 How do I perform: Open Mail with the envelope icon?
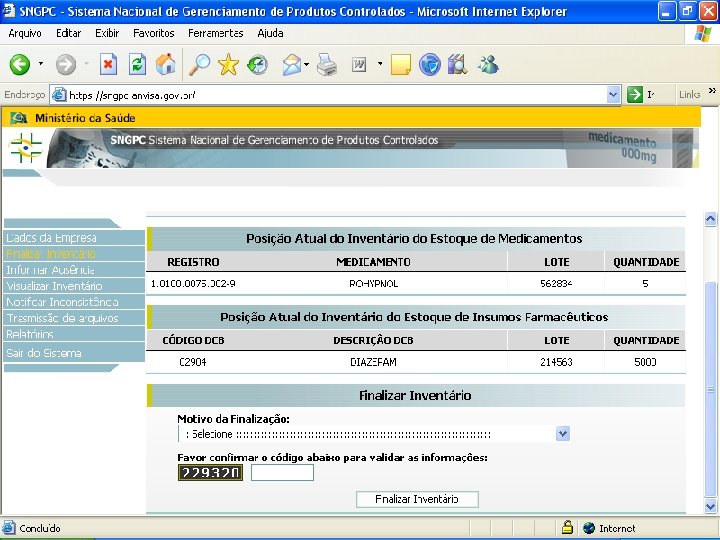tap(292, 64)
